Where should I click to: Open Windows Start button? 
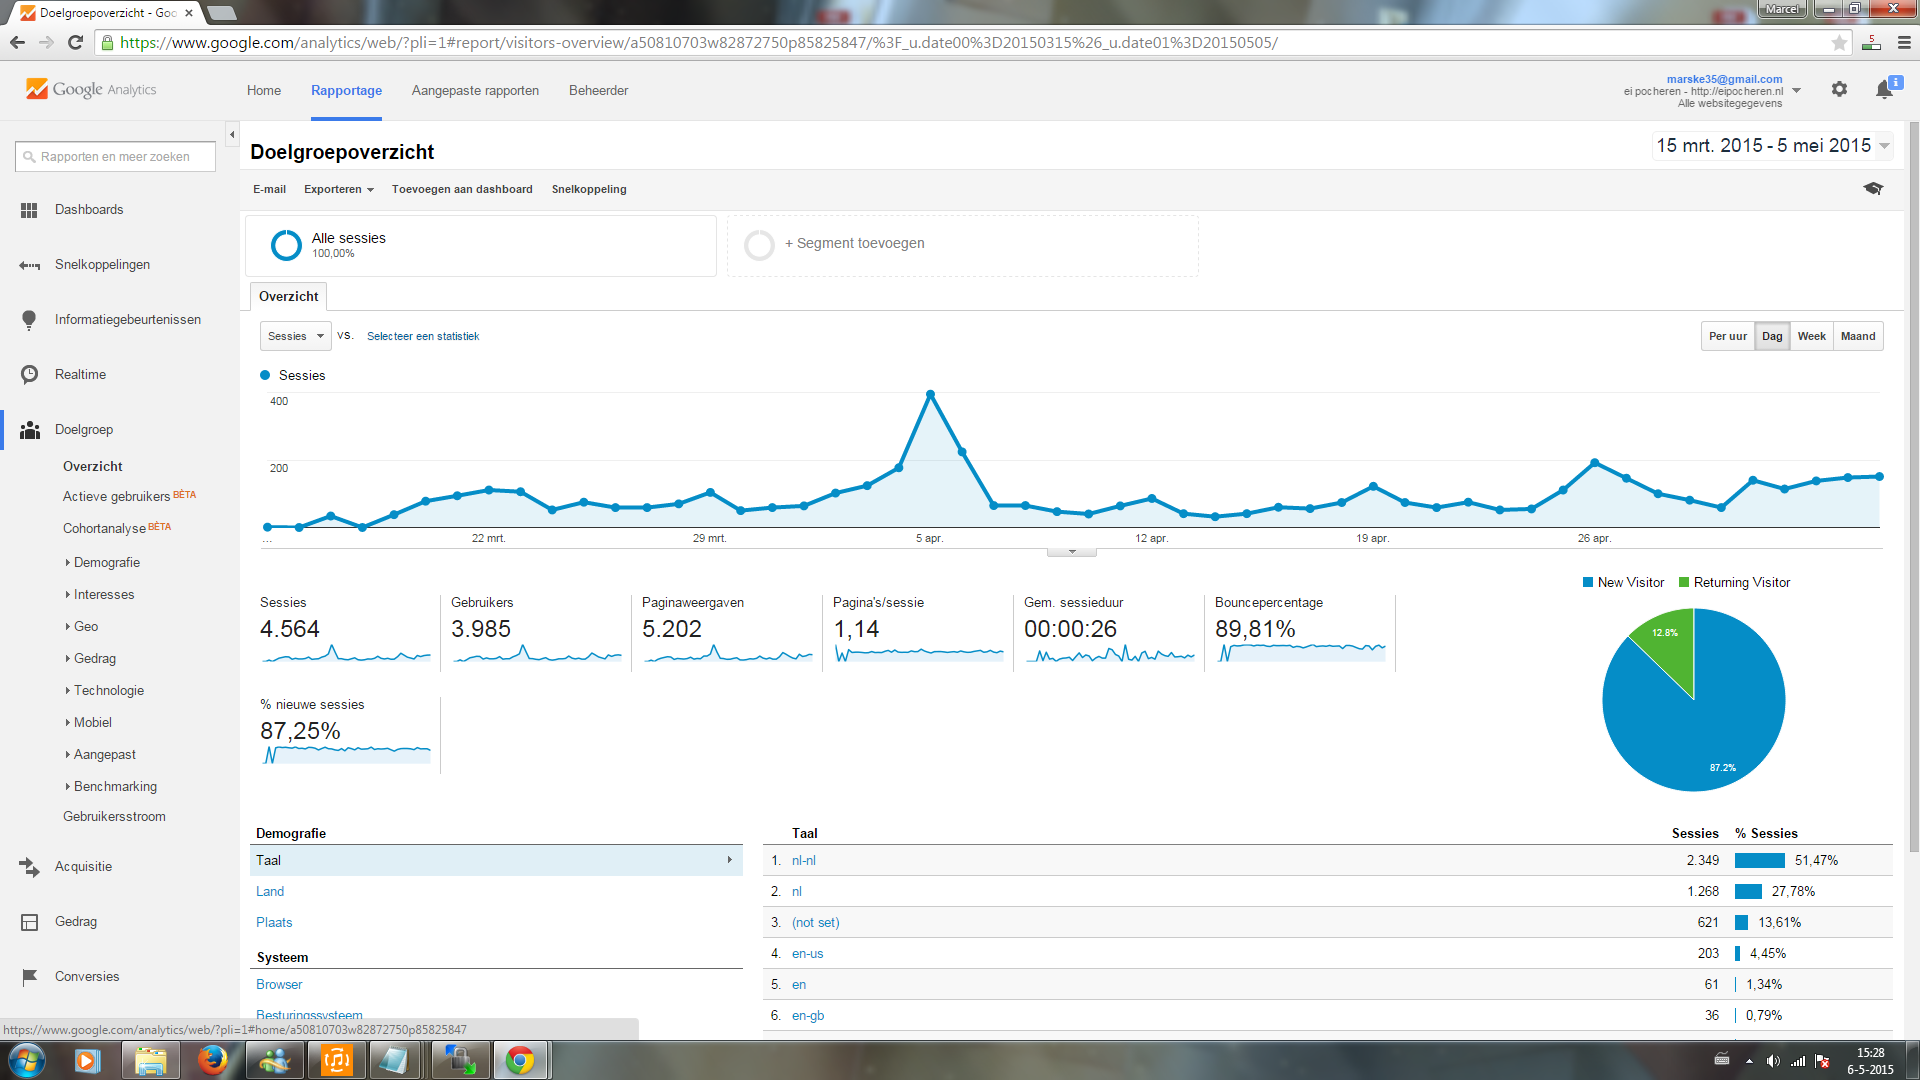[27, 1060]
